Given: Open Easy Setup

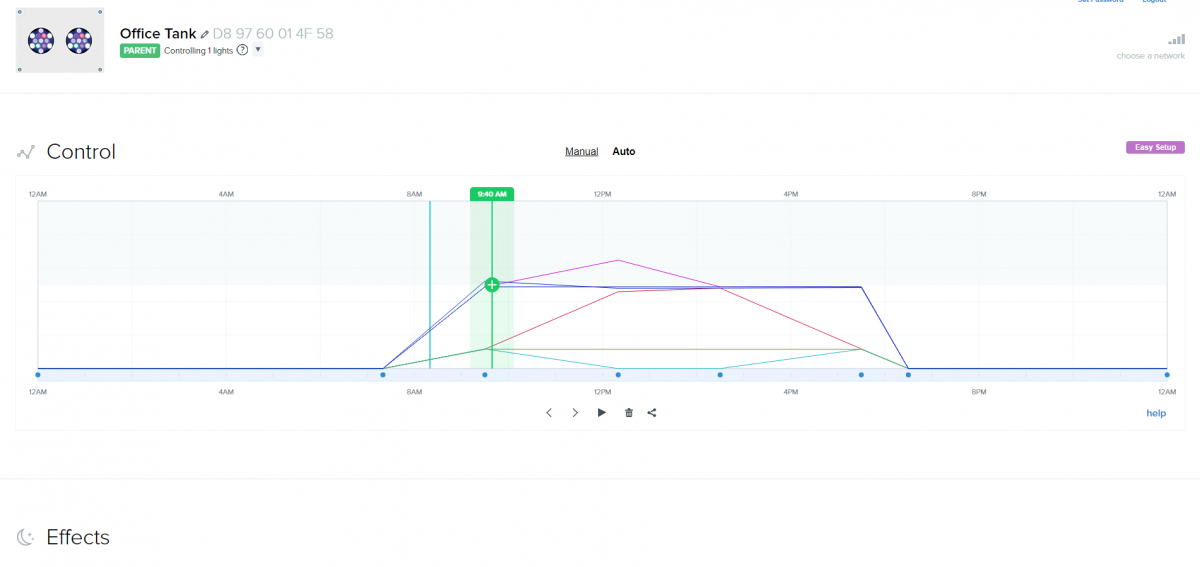Looking at the screenshot, I should pos(1155,147).
